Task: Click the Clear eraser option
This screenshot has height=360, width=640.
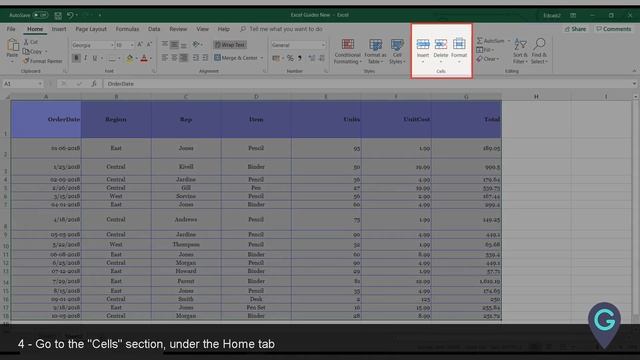Action: point(487,59)
